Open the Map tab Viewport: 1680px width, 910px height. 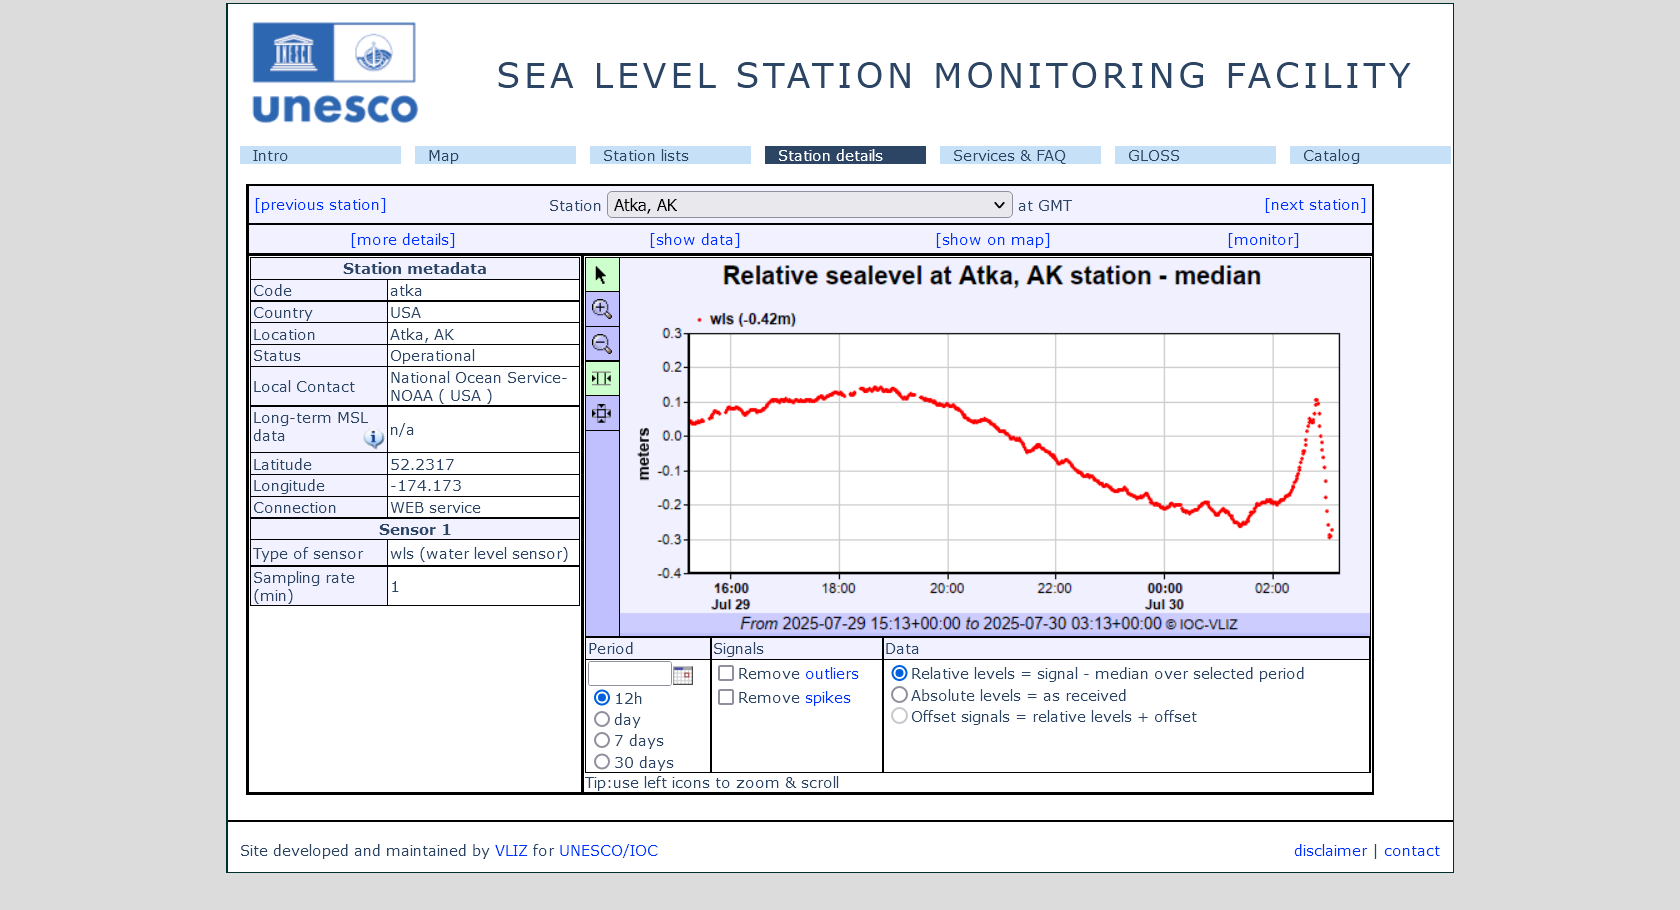coord(495,155)
